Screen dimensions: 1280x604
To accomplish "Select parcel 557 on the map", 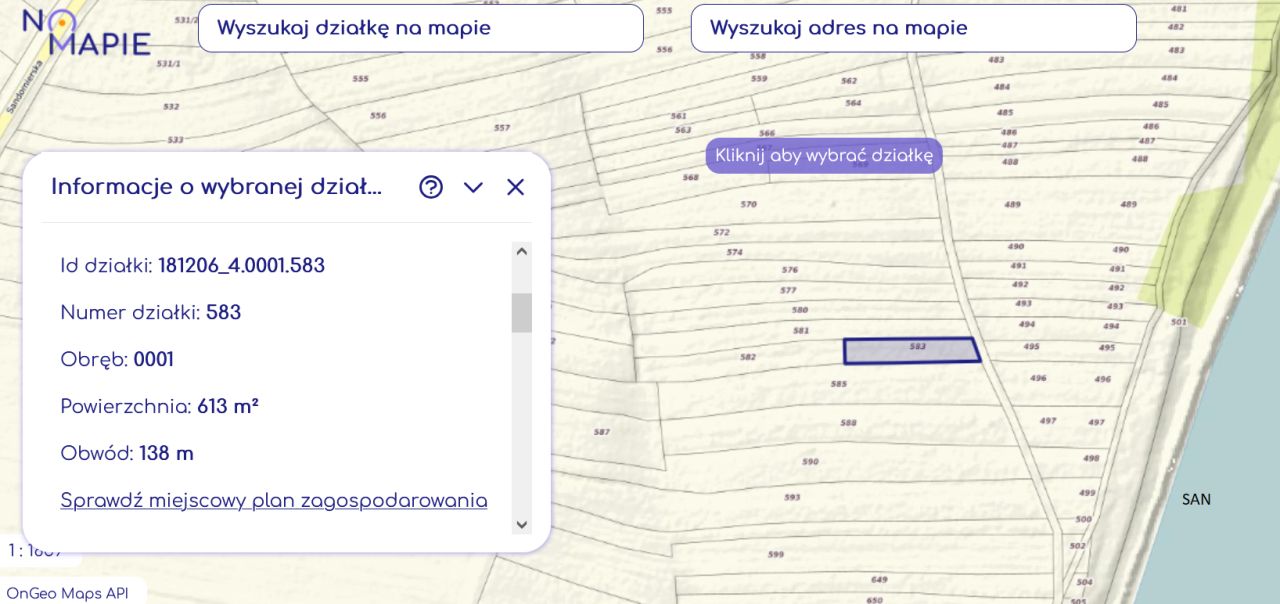I will 502,128.
